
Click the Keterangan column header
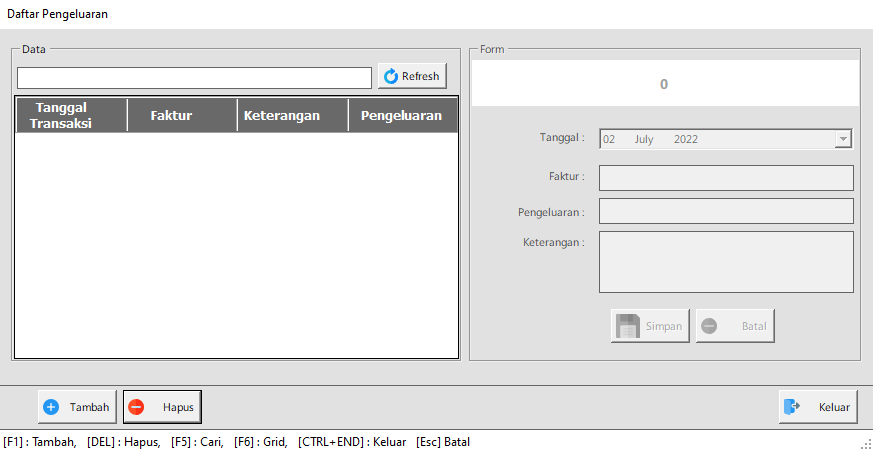(x=293, y=115)
